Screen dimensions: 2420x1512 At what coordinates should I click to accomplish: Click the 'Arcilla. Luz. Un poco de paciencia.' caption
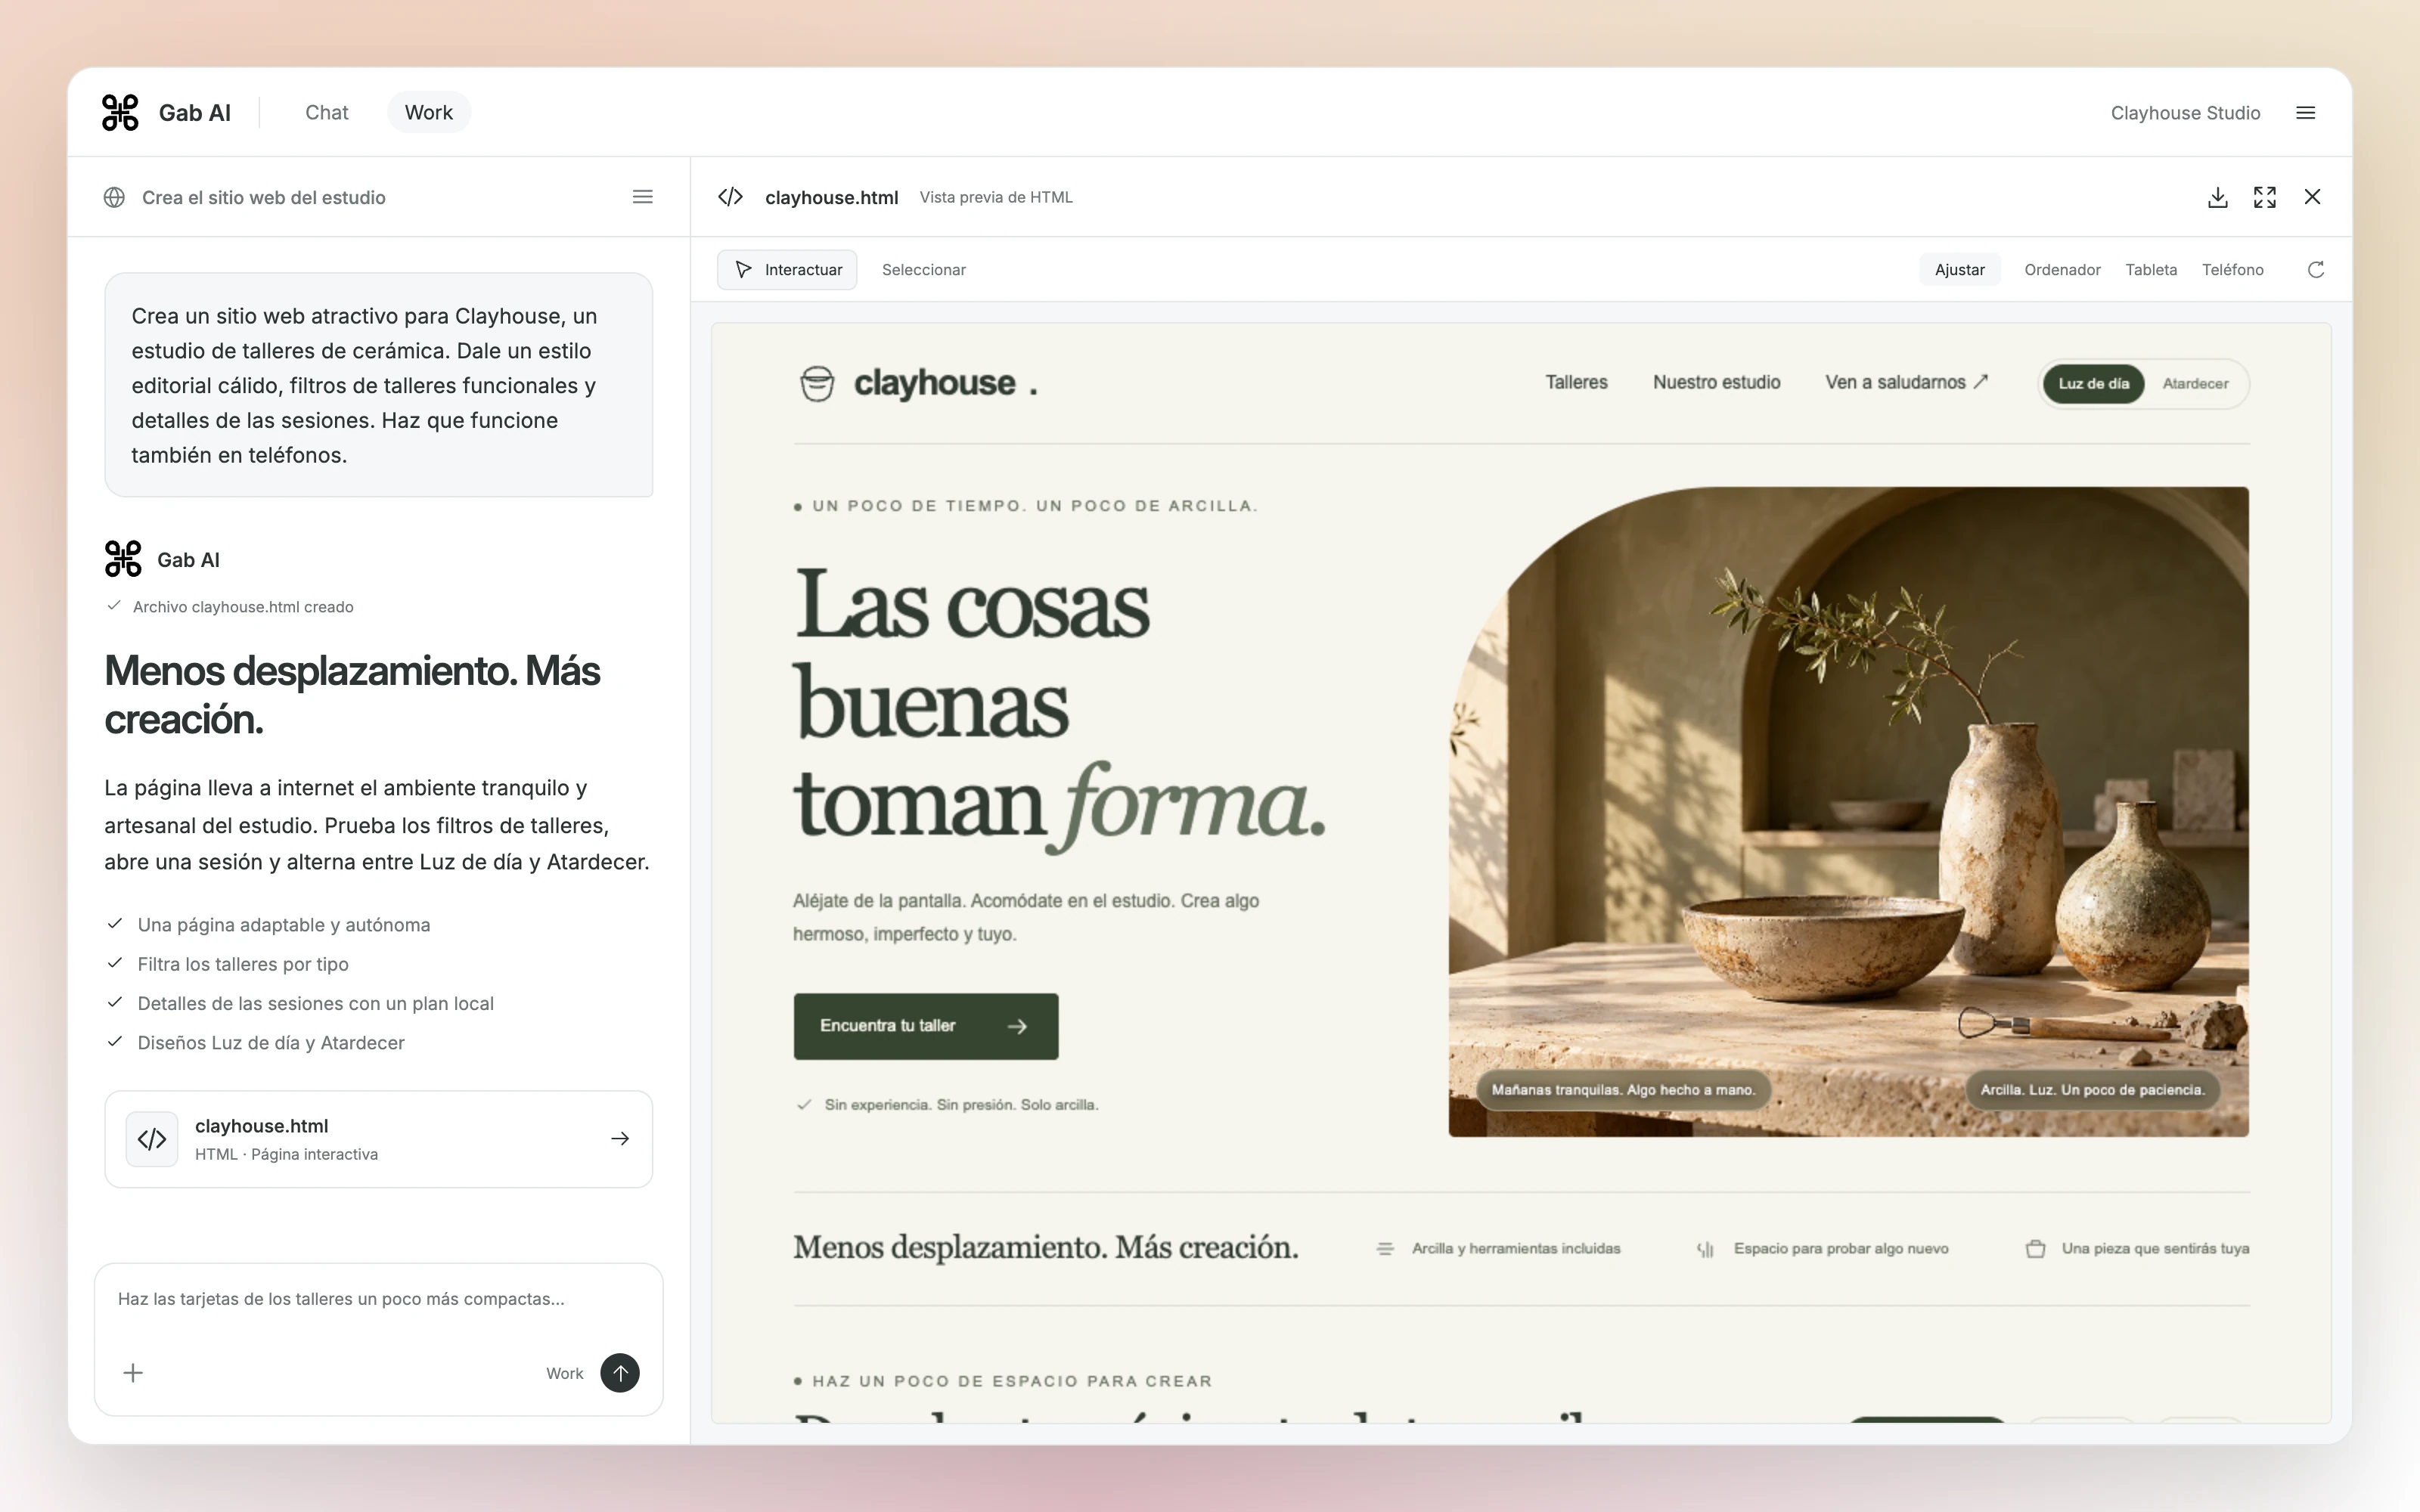(2092, 1089)
